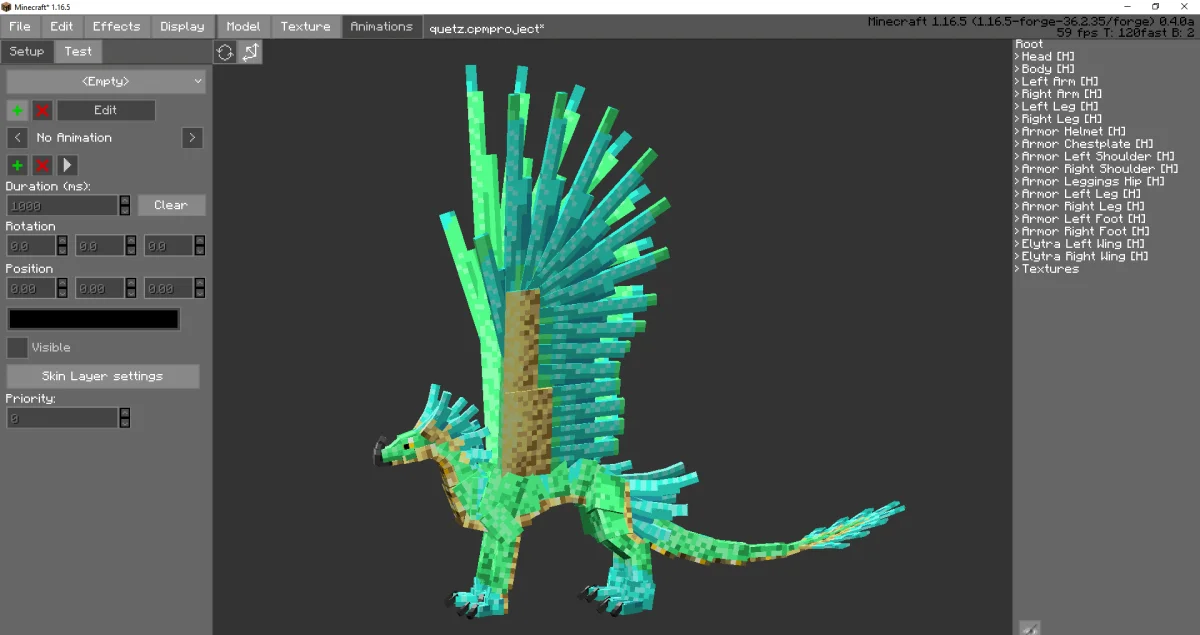This screenshot has width=1200, height=635.
Task: Click the Clear button
Action: [171, 205]
